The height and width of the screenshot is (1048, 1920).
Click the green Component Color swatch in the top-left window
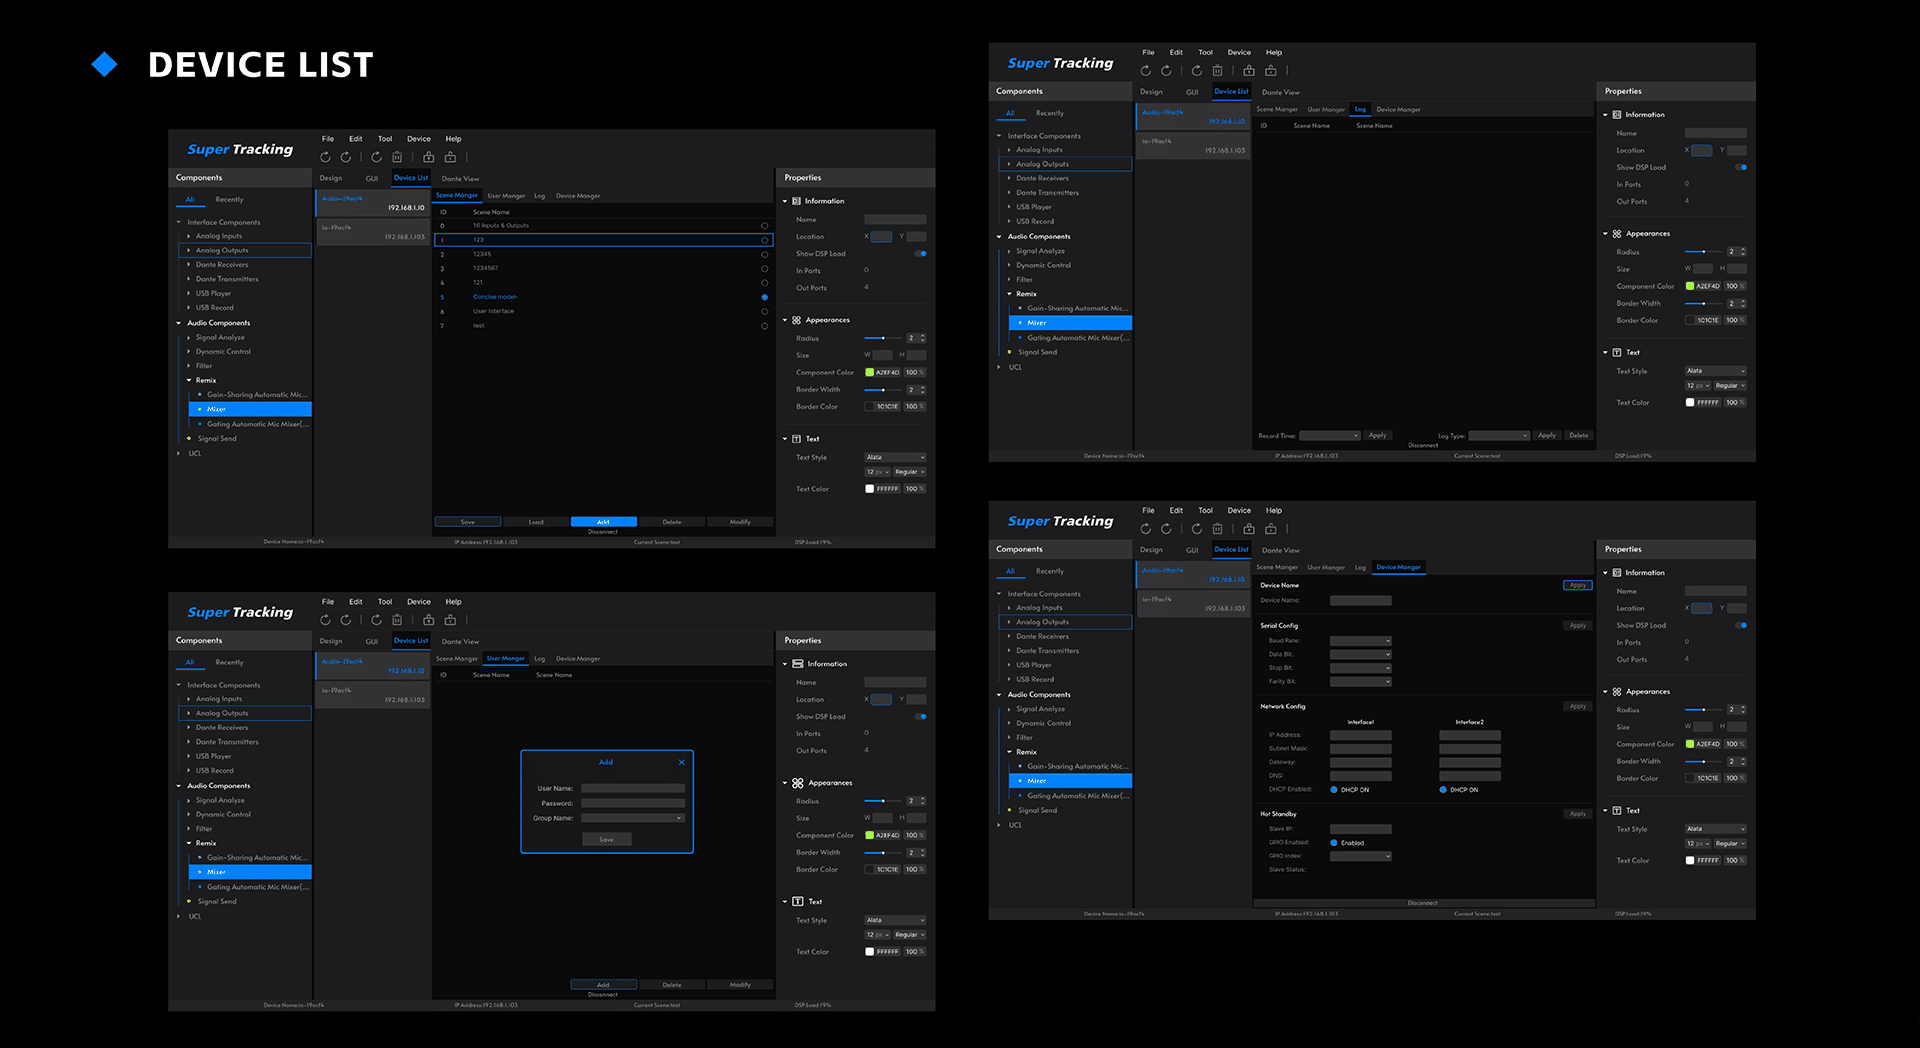point(869,372)
